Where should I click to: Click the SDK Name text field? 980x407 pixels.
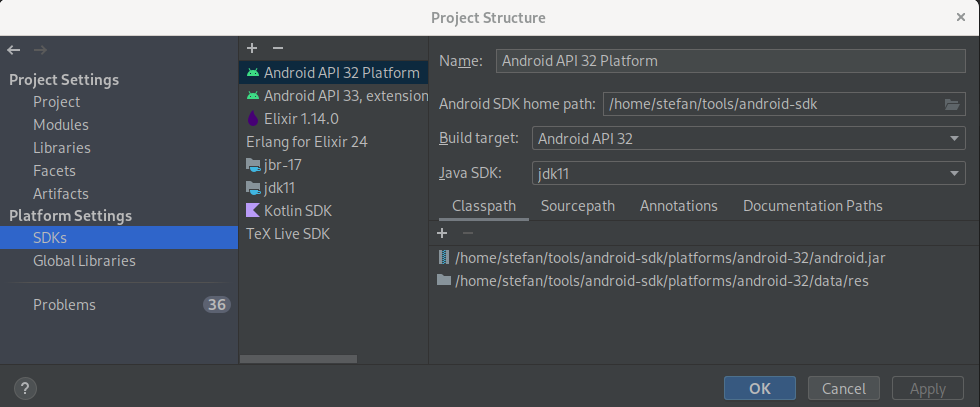click(730, 61)
